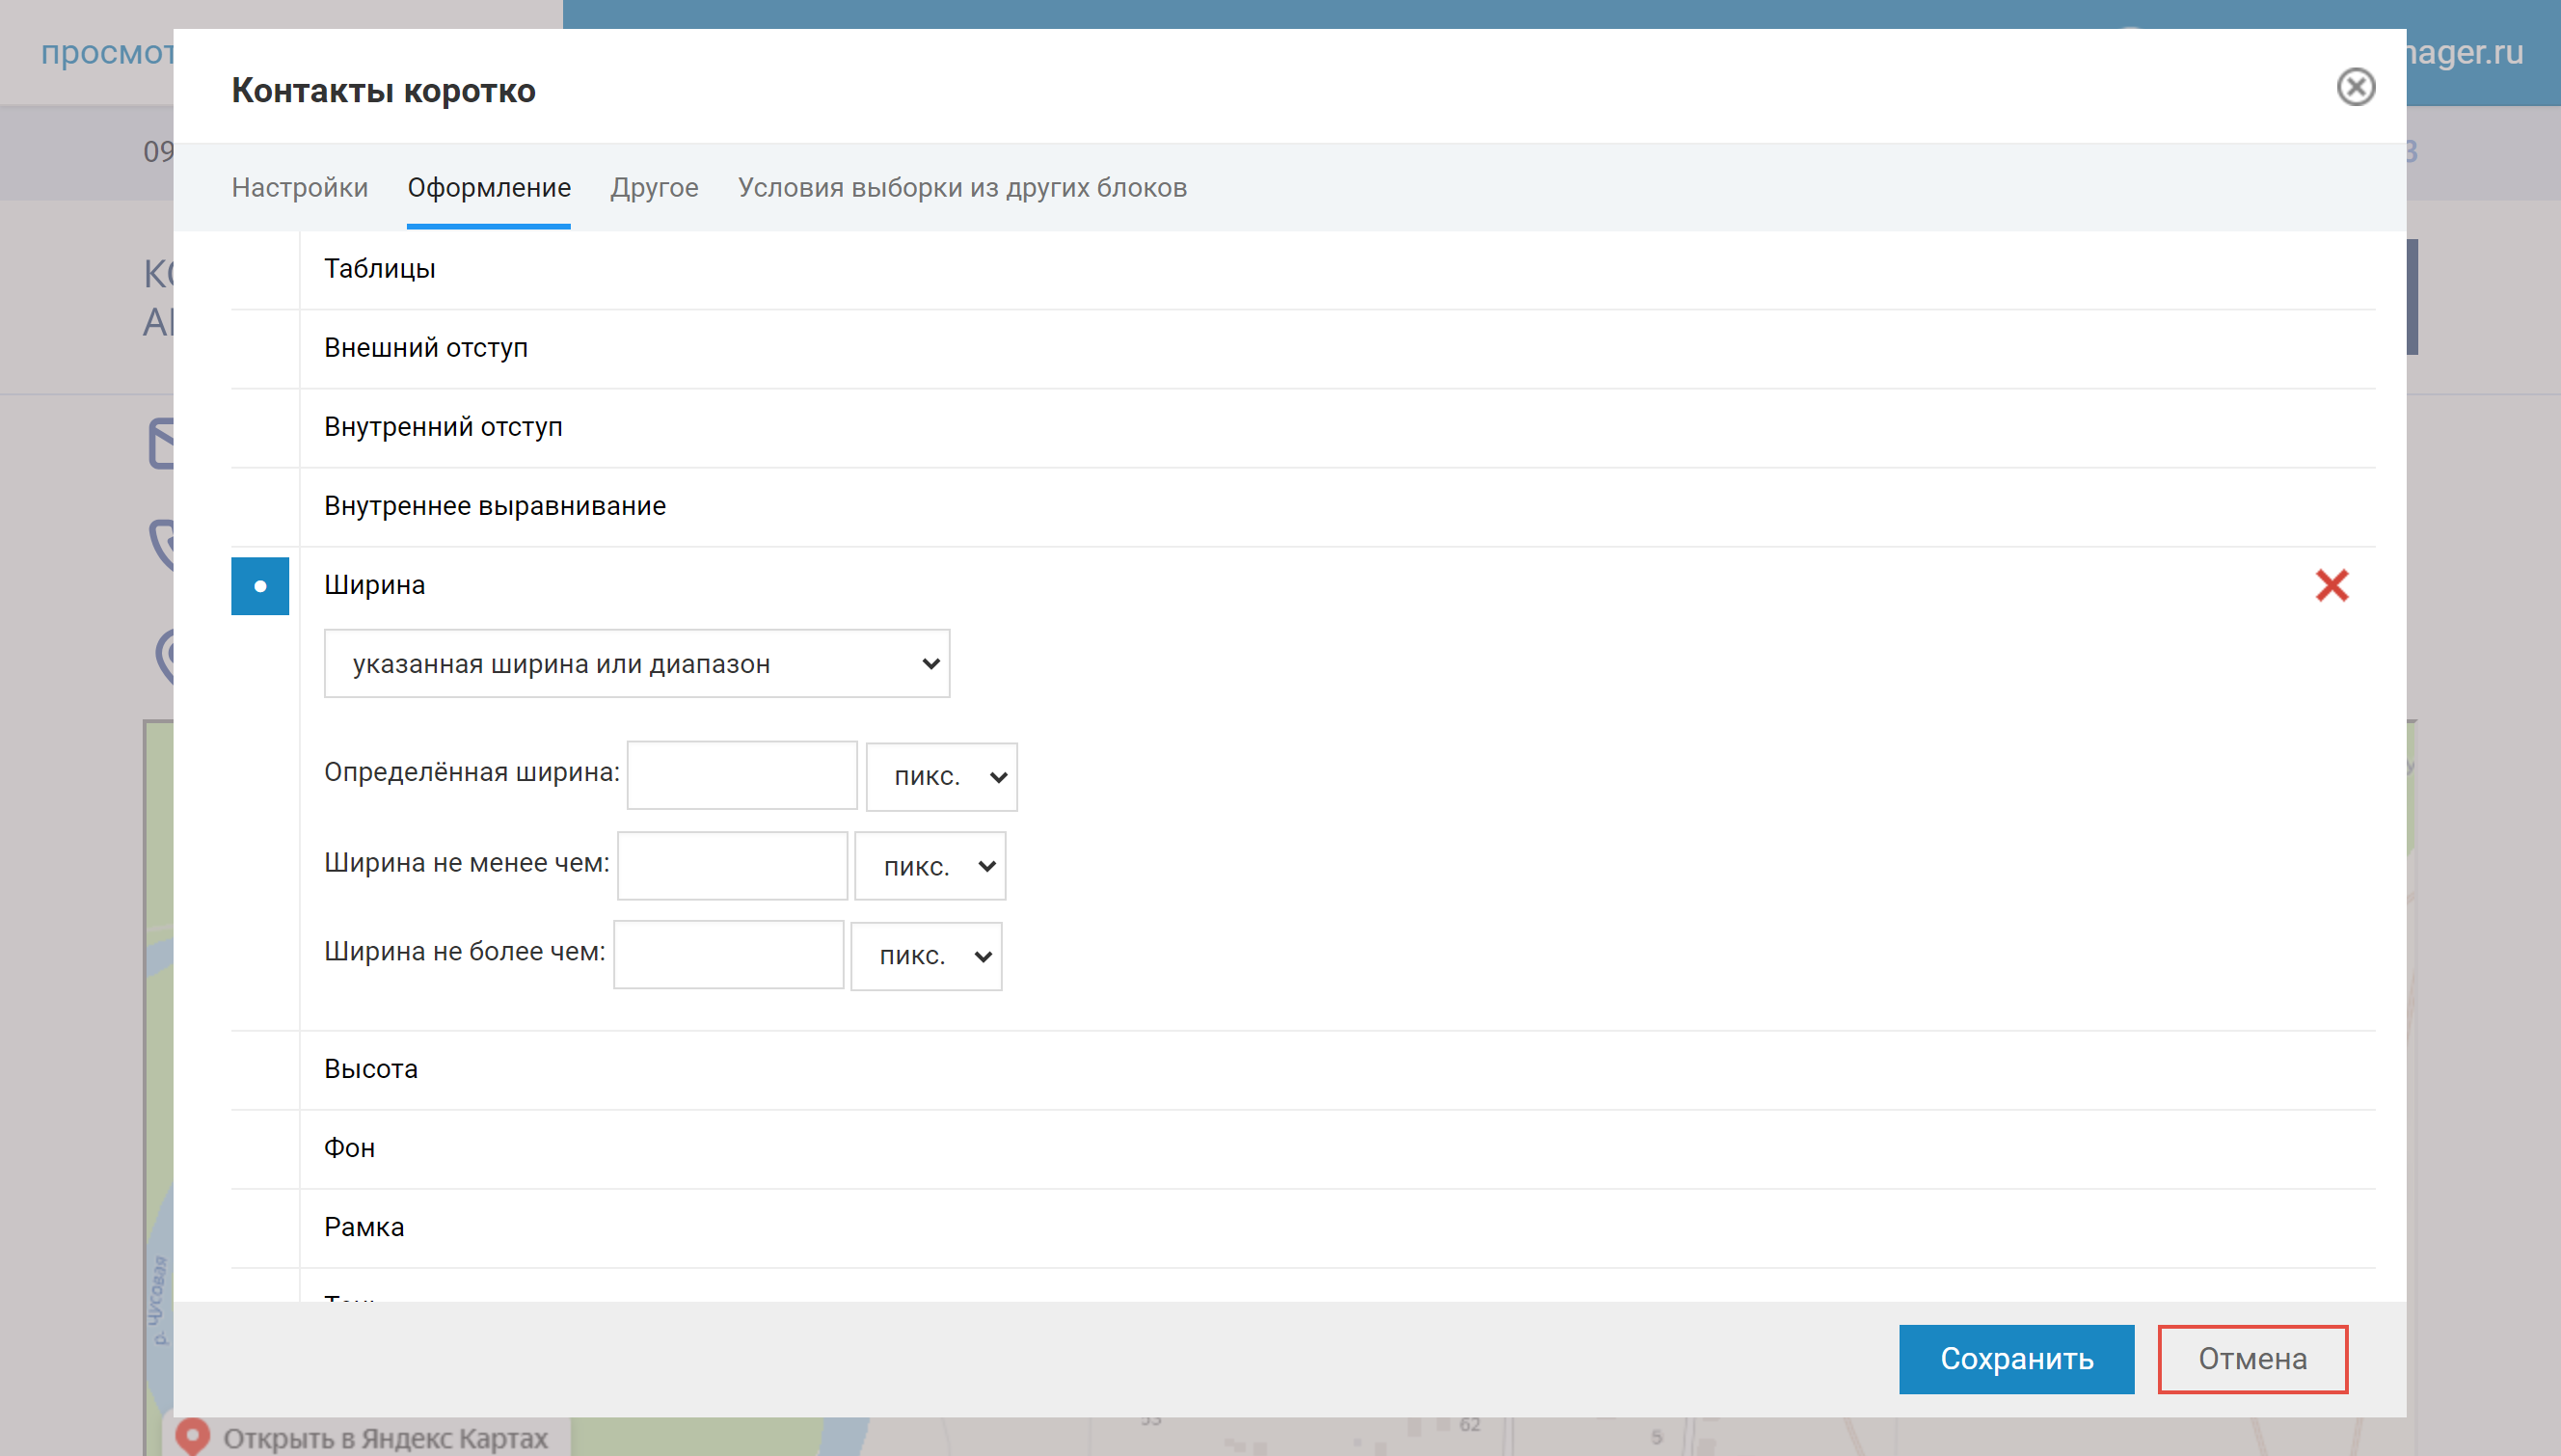Click the Ширина не менее чем input field
Viewport: 2561px width, 1456px height.
coord(732,866)
